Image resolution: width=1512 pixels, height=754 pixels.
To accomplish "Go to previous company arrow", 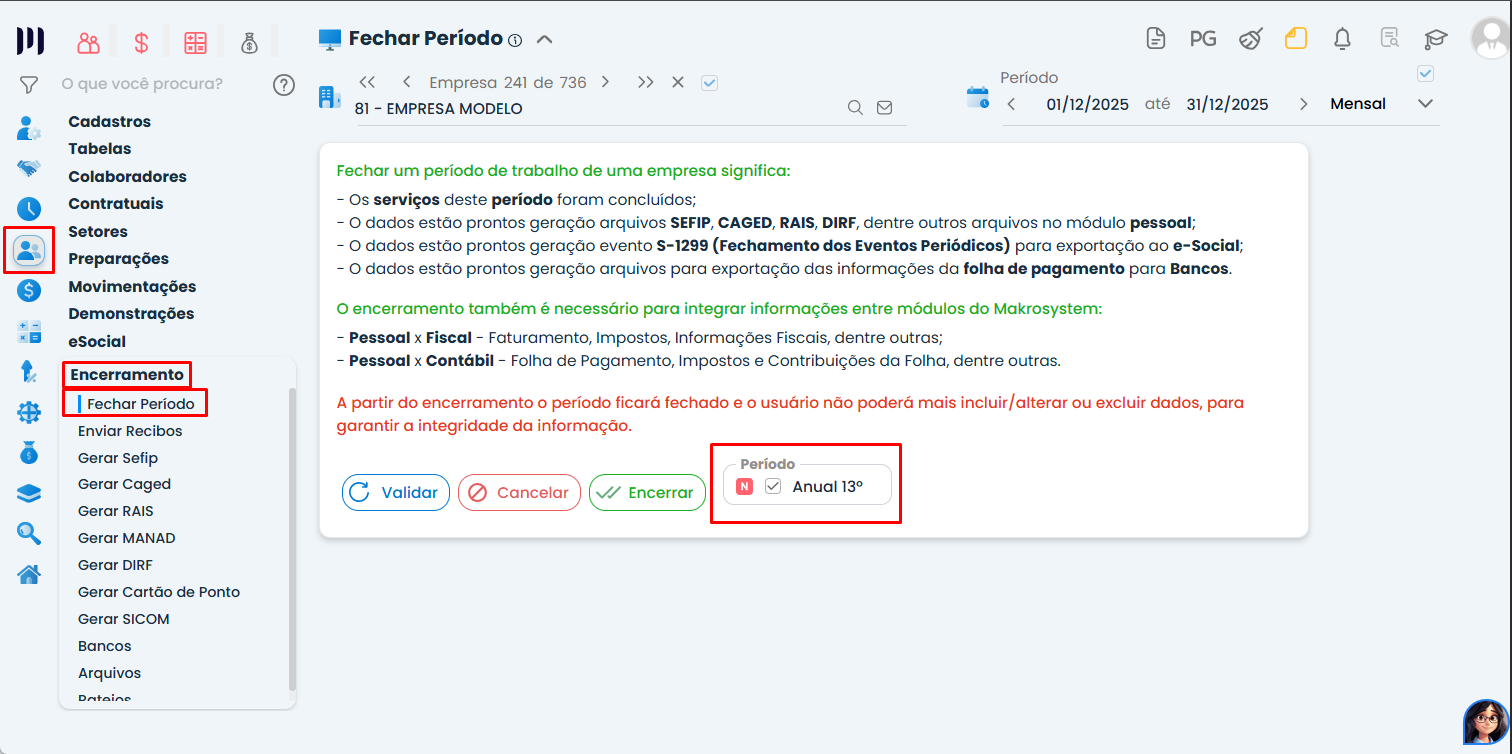I will (x=406, y=82).
